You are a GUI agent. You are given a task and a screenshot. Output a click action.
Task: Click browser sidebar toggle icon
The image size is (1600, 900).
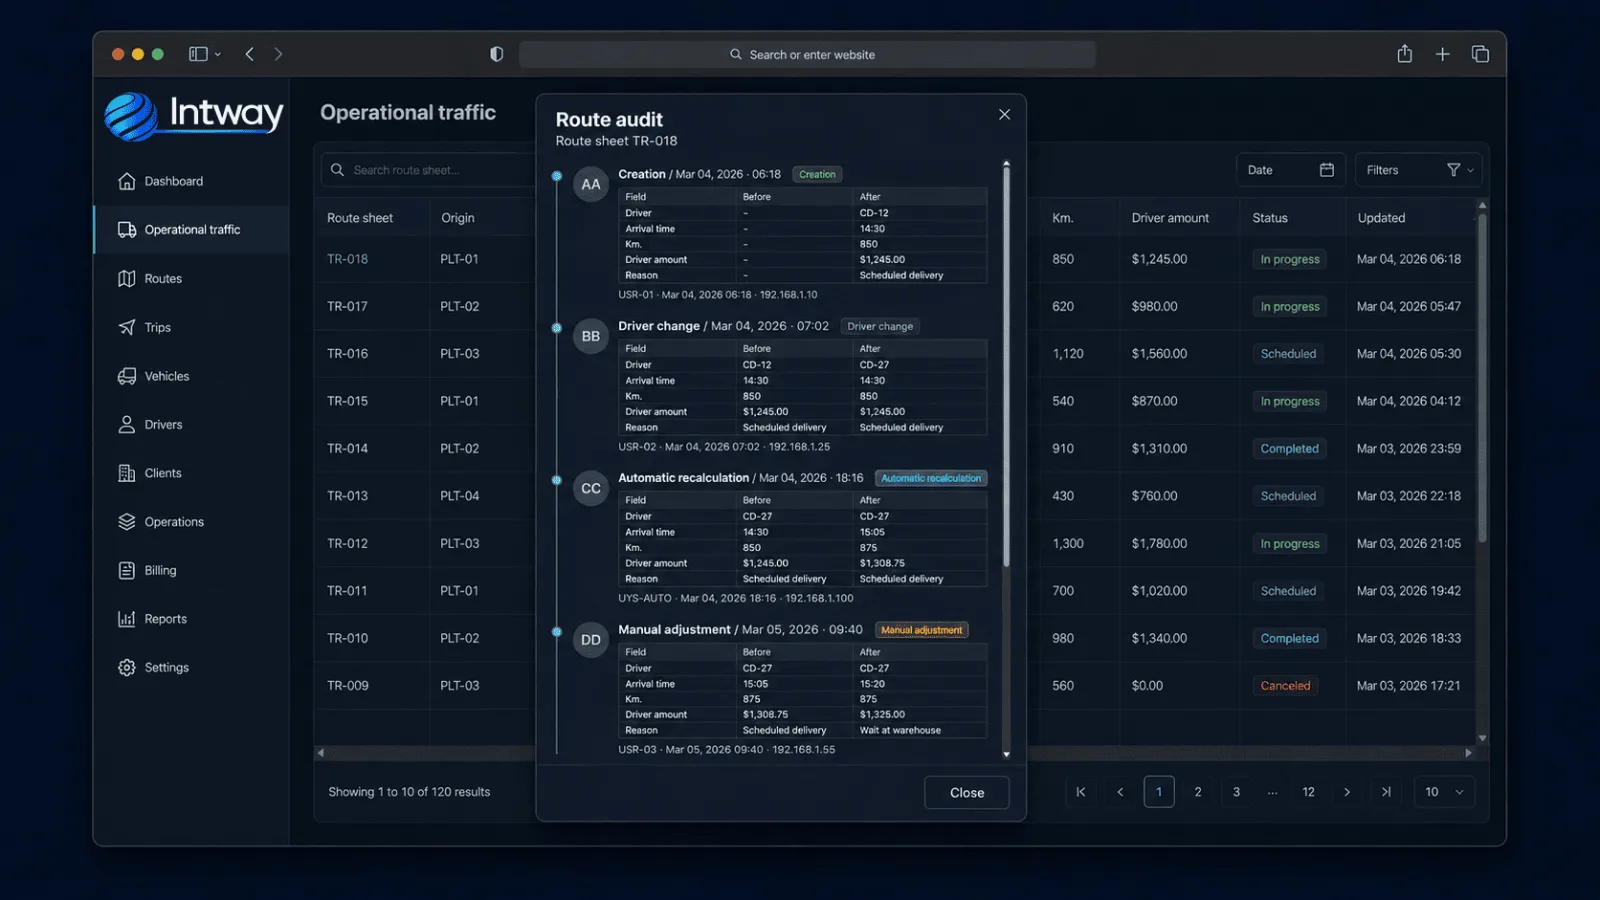(x=198, y=54)
